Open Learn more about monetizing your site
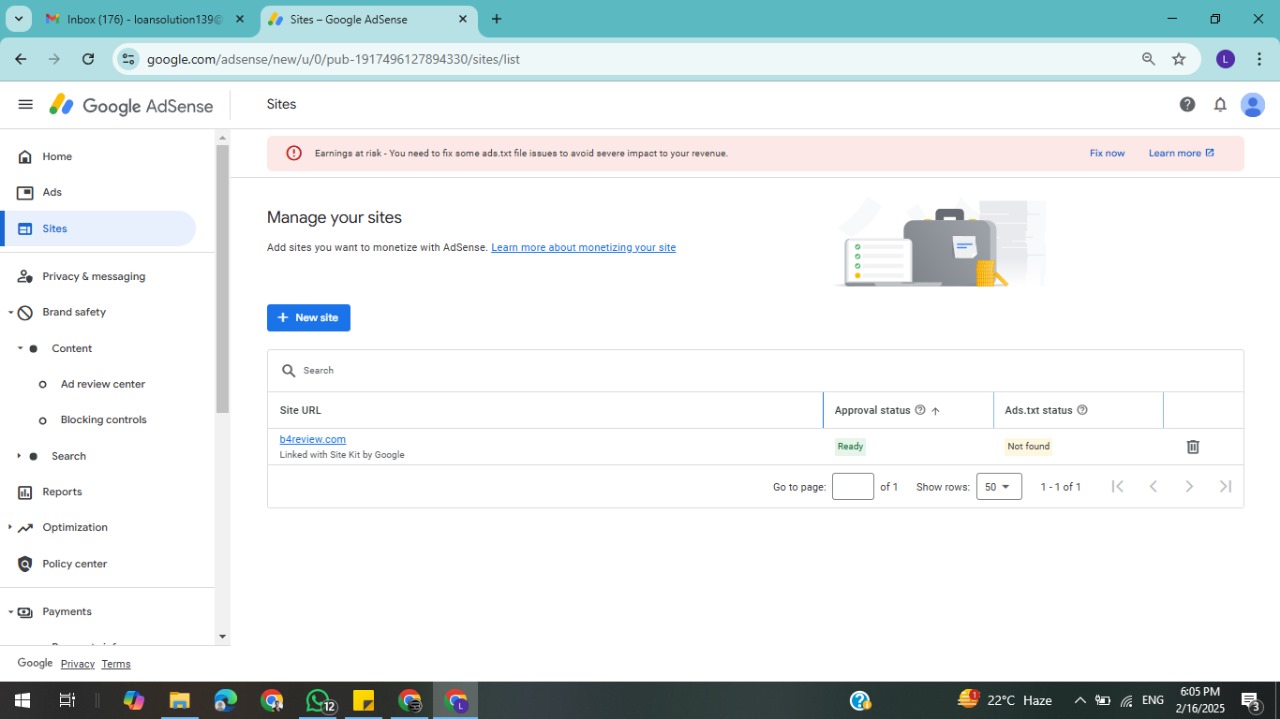 click(x=583, y=248)
